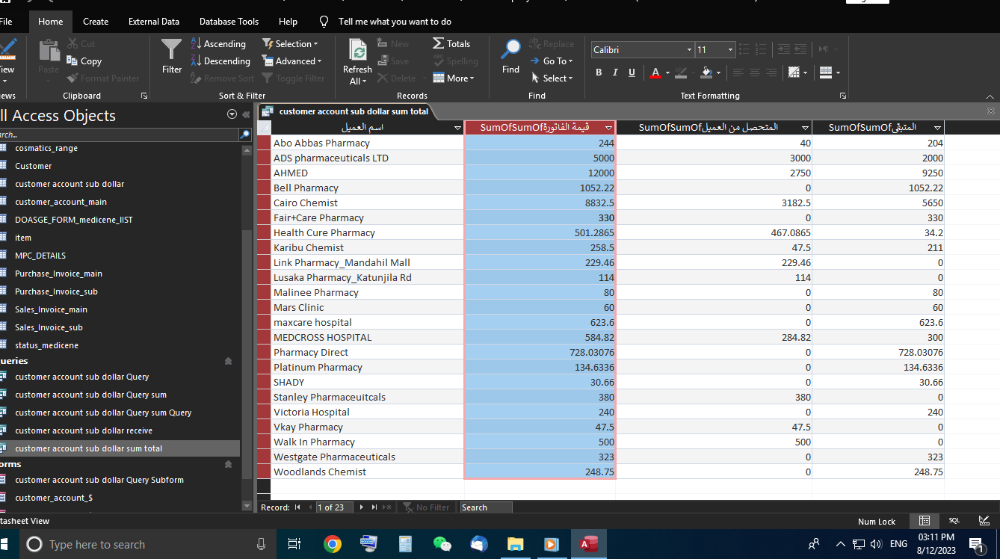Image resolution: width=1000 pixels, height=559 pixels.
Task: Toggle Bold text formatting
Action: pyautogui.click(x=599, y=72)
